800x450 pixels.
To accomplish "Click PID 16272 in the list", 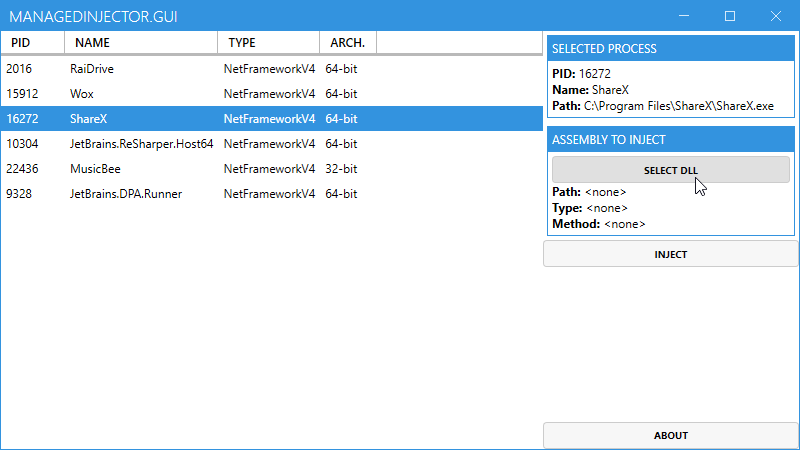I will 22,119.
